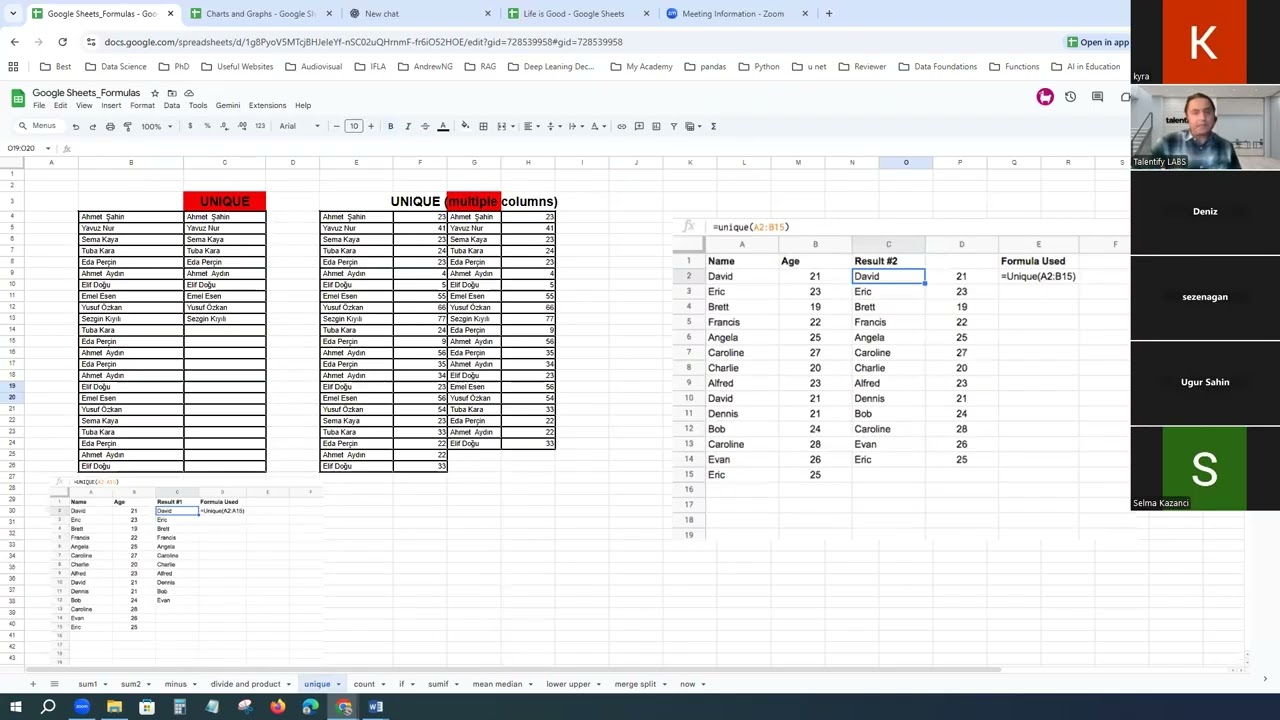Format as currency with dollar icon
The image size is (1280, 720).
click(x=190, y=126)
